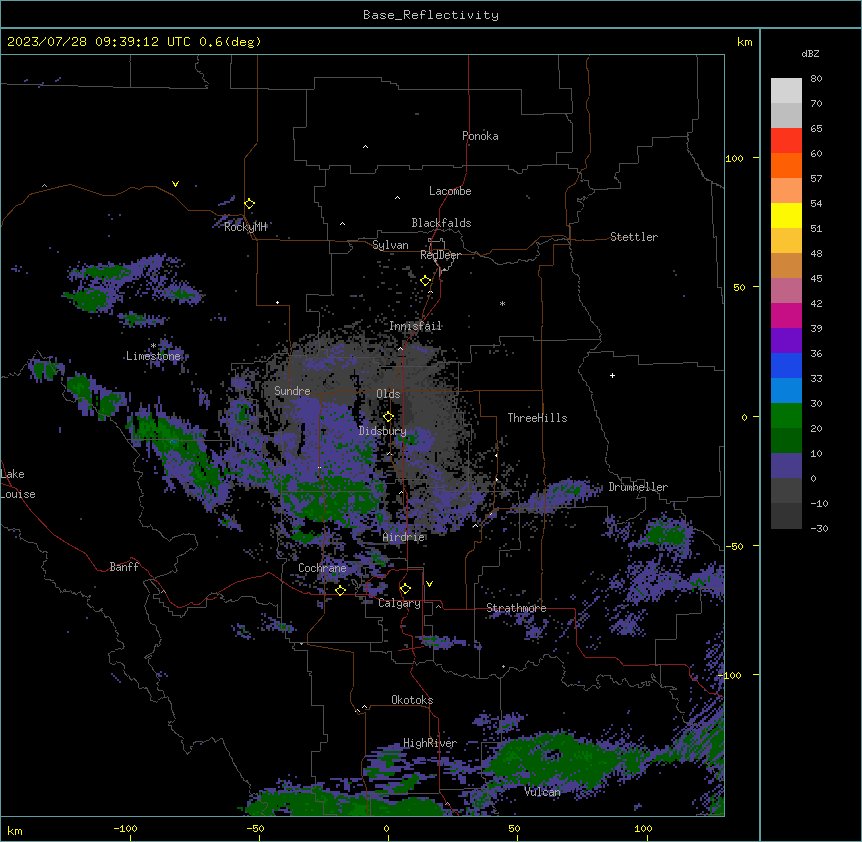
Task: Click the dBZ legend heading
Action: [x=810, y=54]
